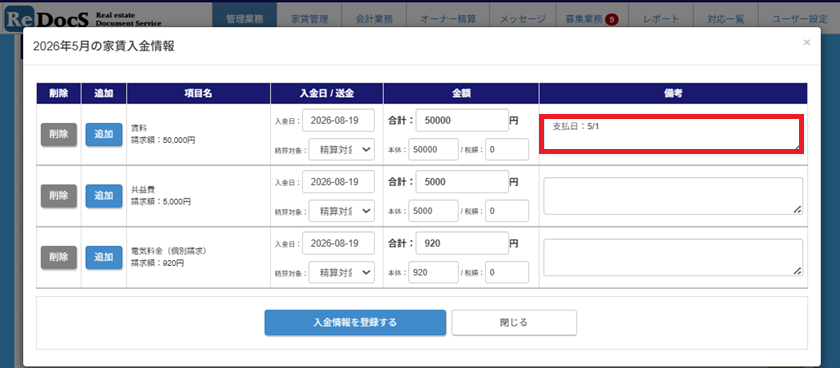Click the 請求額：920円 text

tap(158, 264)
